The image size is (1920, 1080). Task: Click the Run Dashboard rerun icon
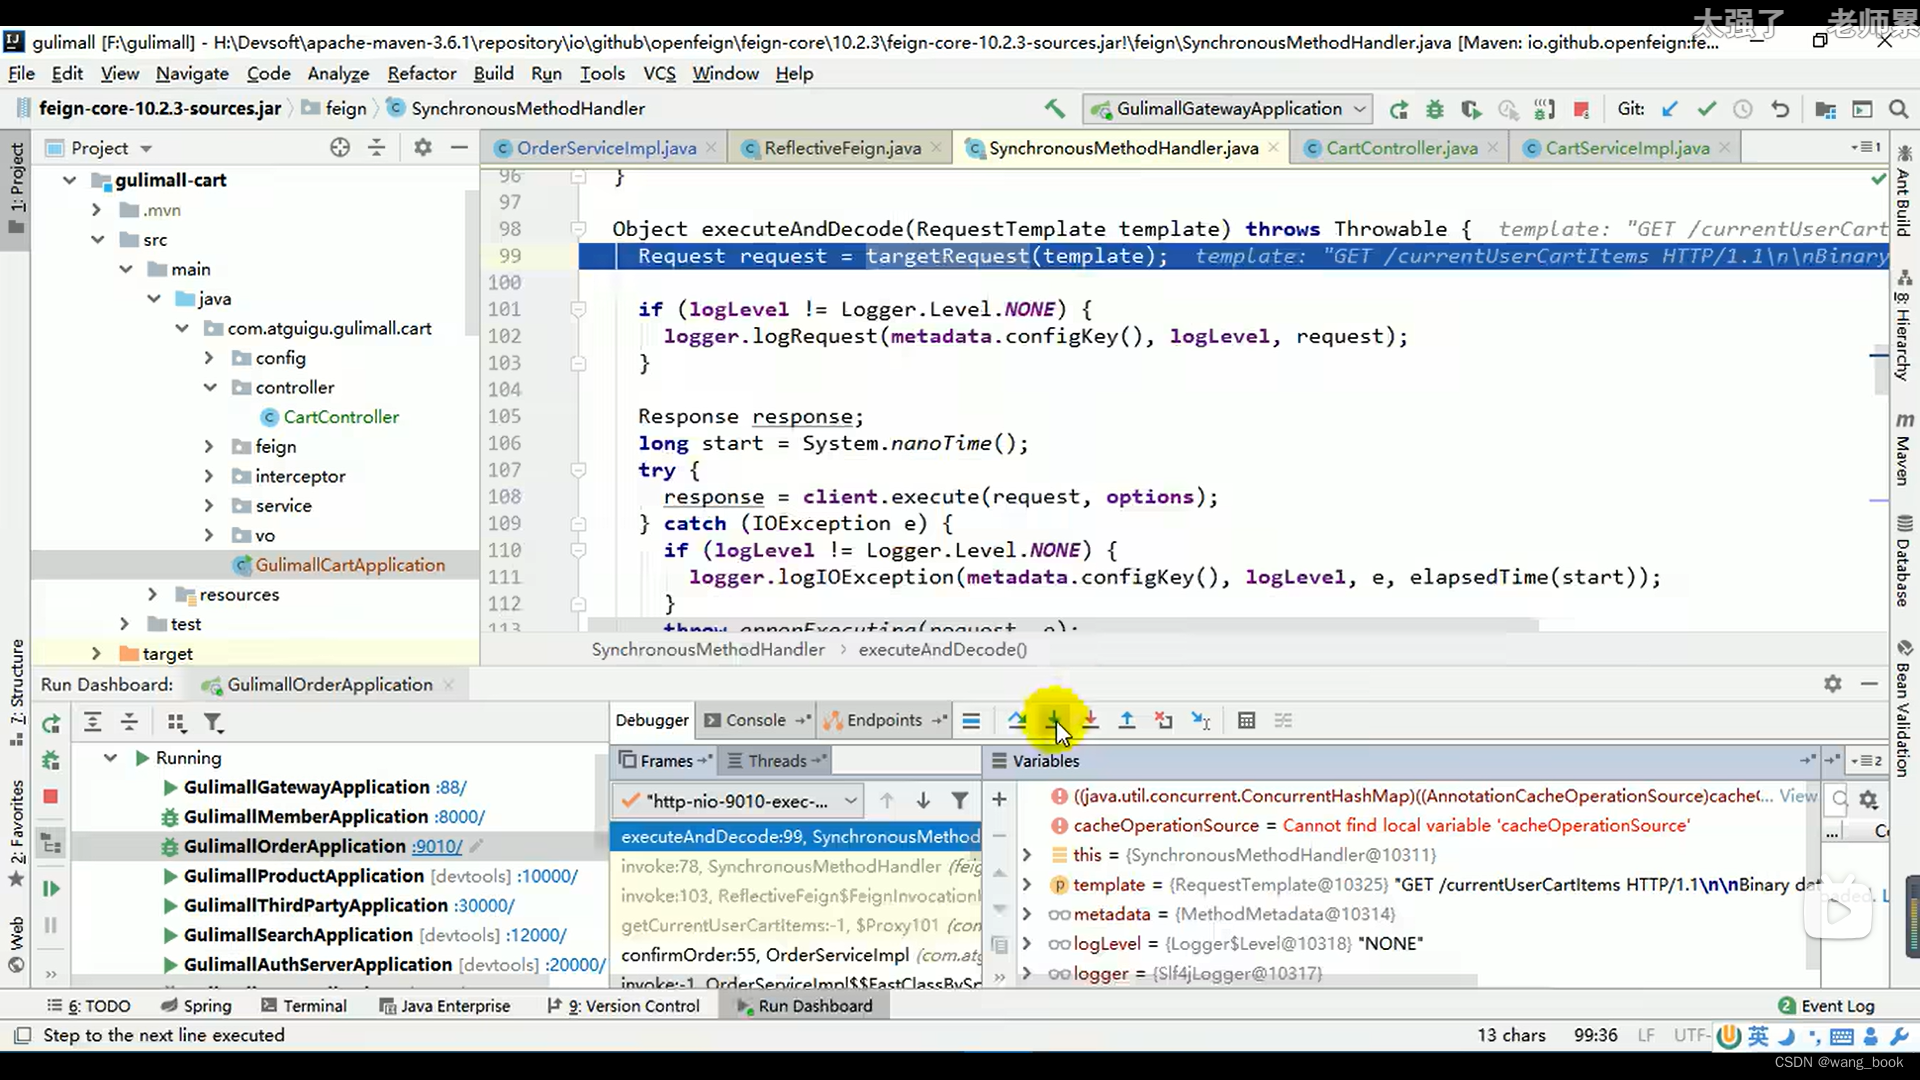[x=51, y=723]
